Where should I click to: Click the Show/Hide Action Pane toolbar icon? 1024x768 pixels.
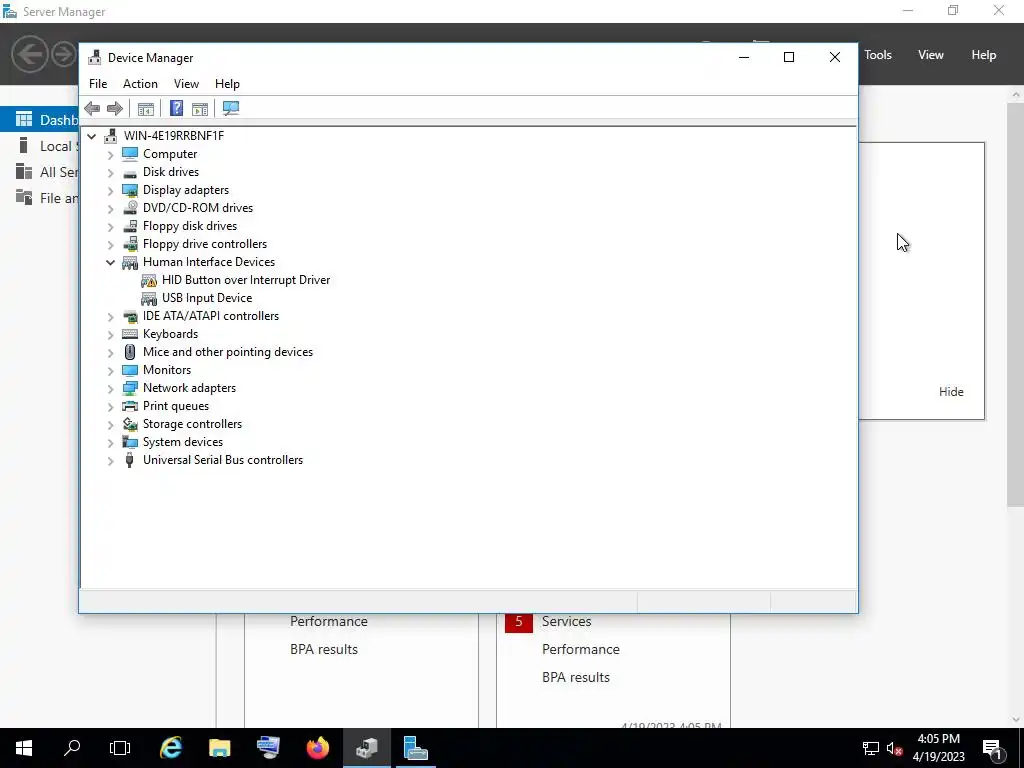(200, 108)
